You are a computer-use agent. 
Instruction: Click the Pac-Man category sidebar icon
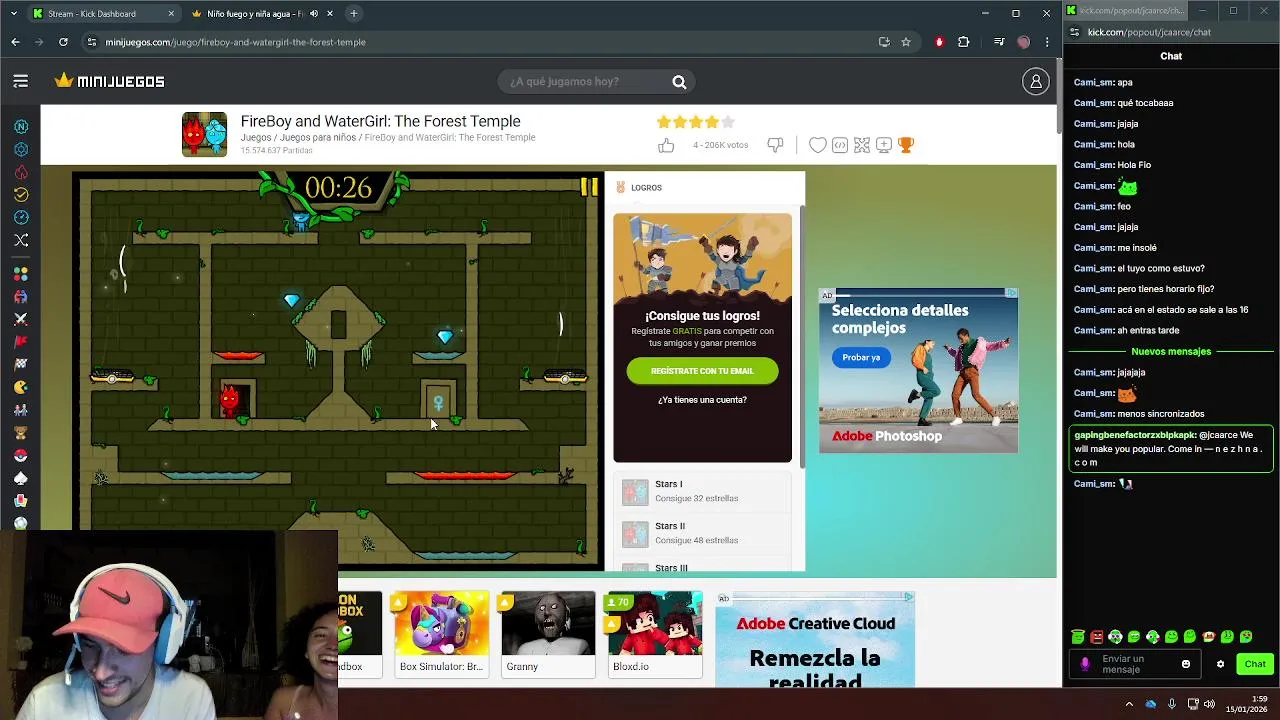(x=21, y=387)
